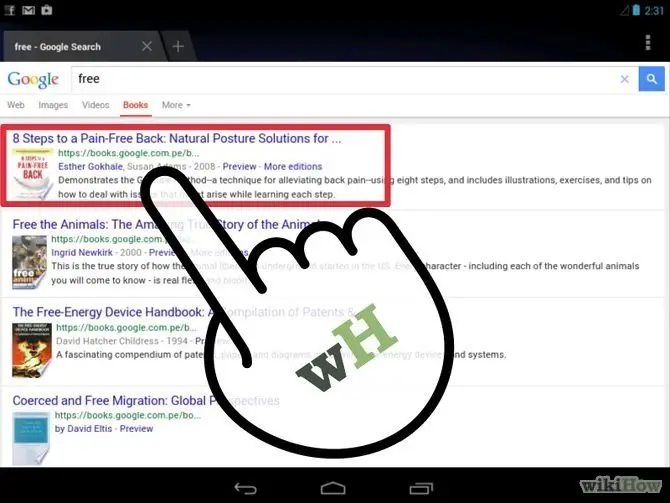
Task: Click author link Esther Gokhale
Action: pos(91,167)
